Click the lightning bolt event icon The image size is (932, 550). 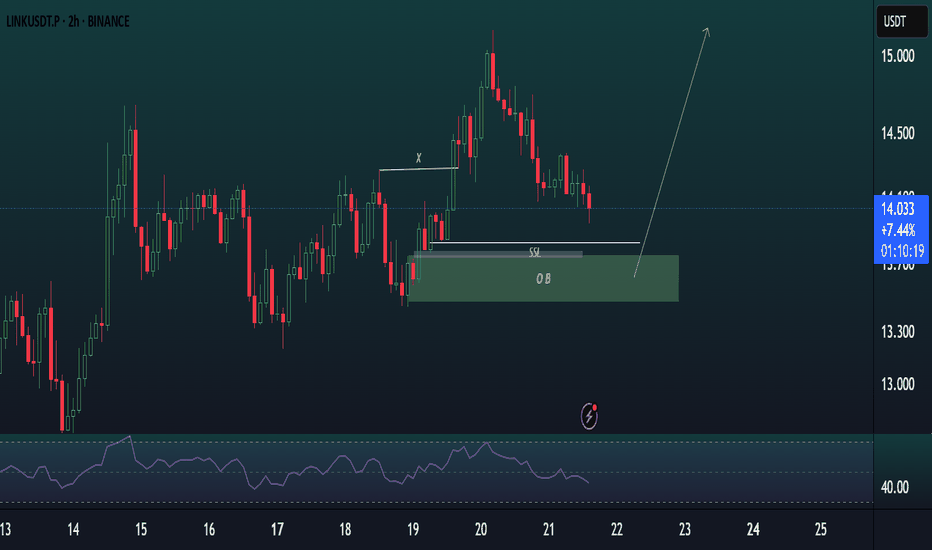point(589,416)
